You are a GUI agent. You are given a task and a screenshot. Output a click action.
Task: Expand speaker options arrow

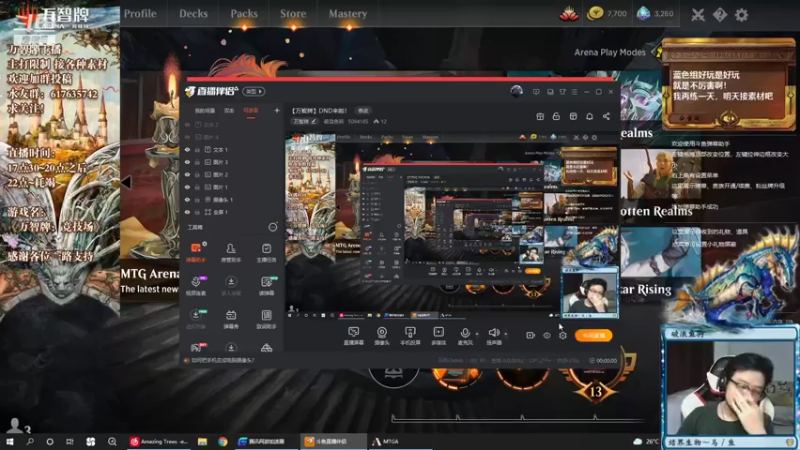(x=506, y=334)
